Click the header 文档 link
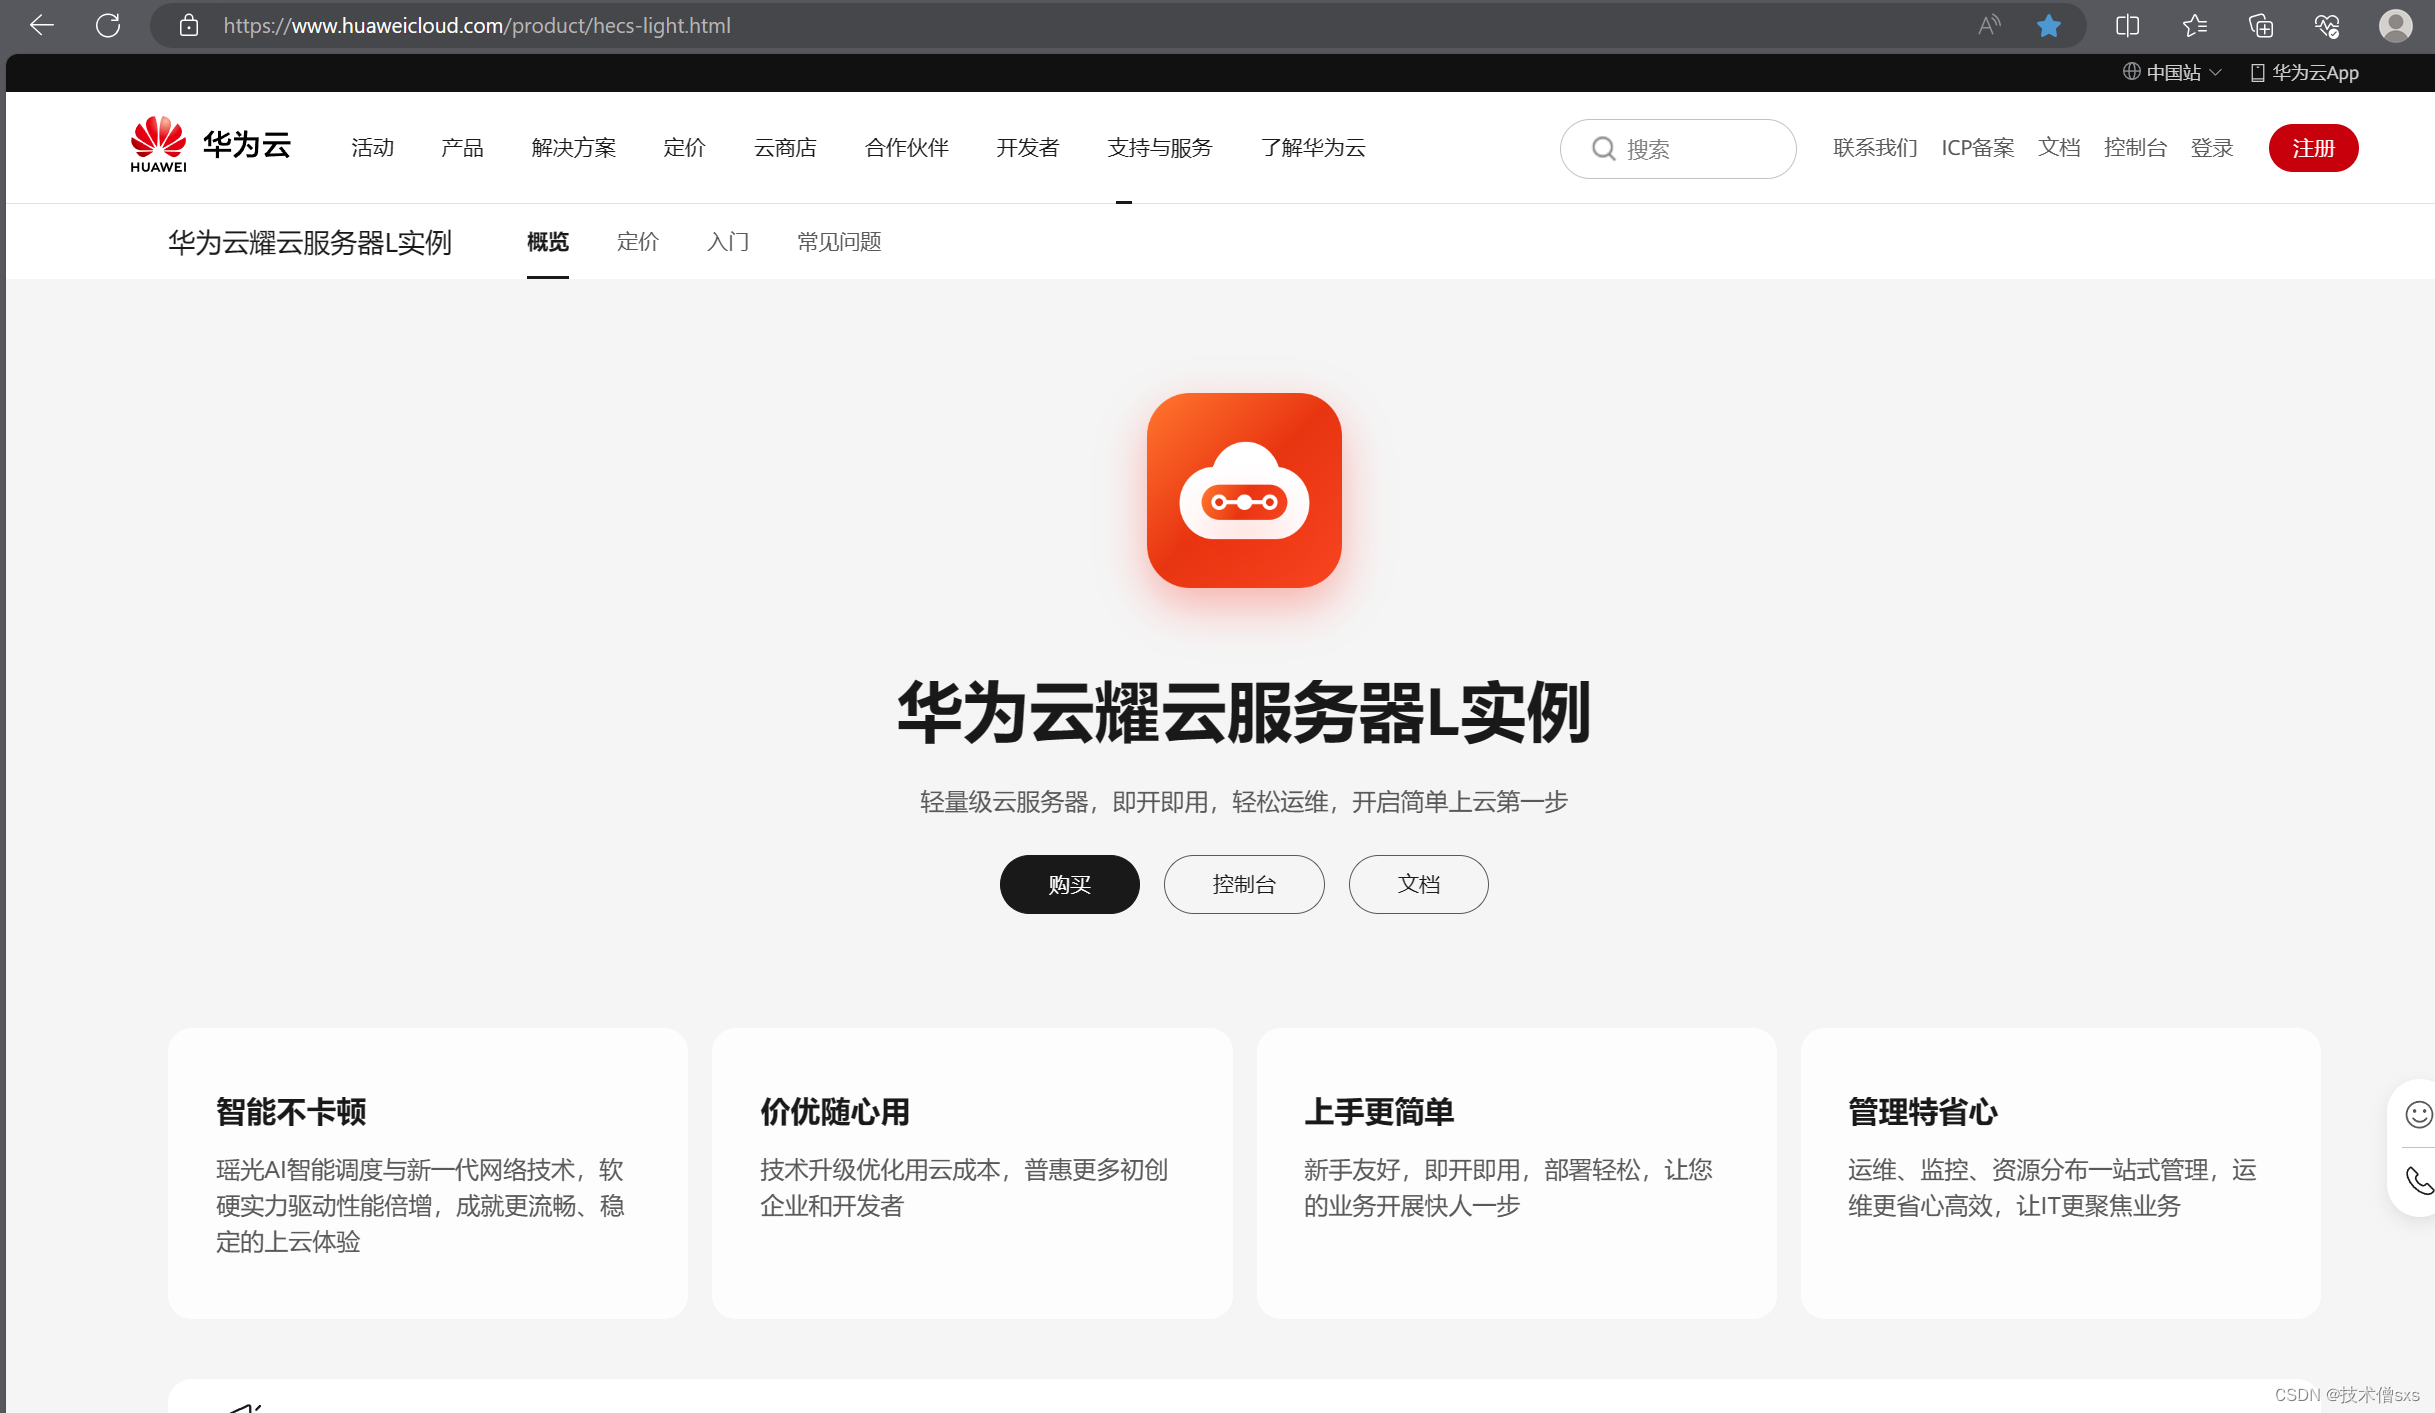The height and width of the screenshot is (1413, 2435). [x=2059, y=147]
